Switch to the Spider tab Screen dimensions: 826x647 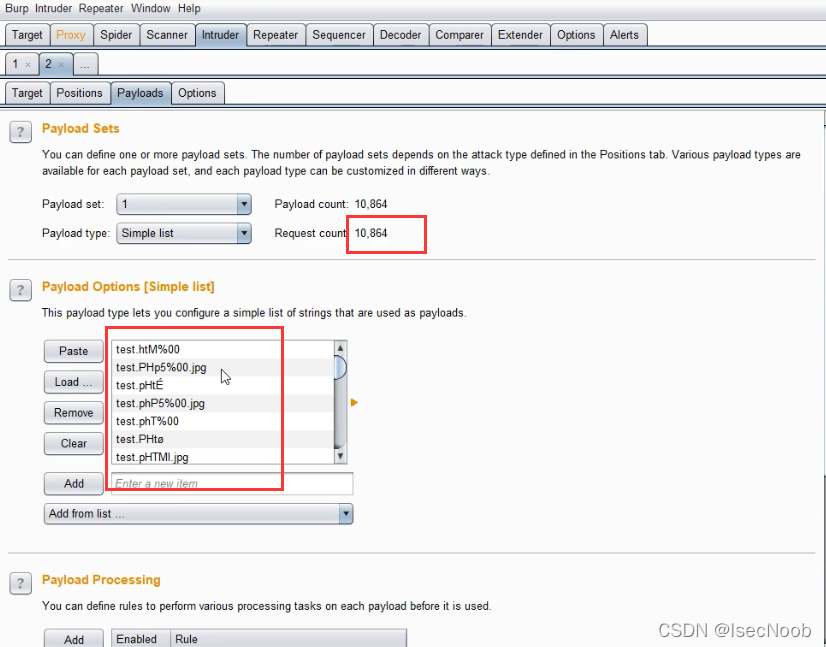(116, 35)
